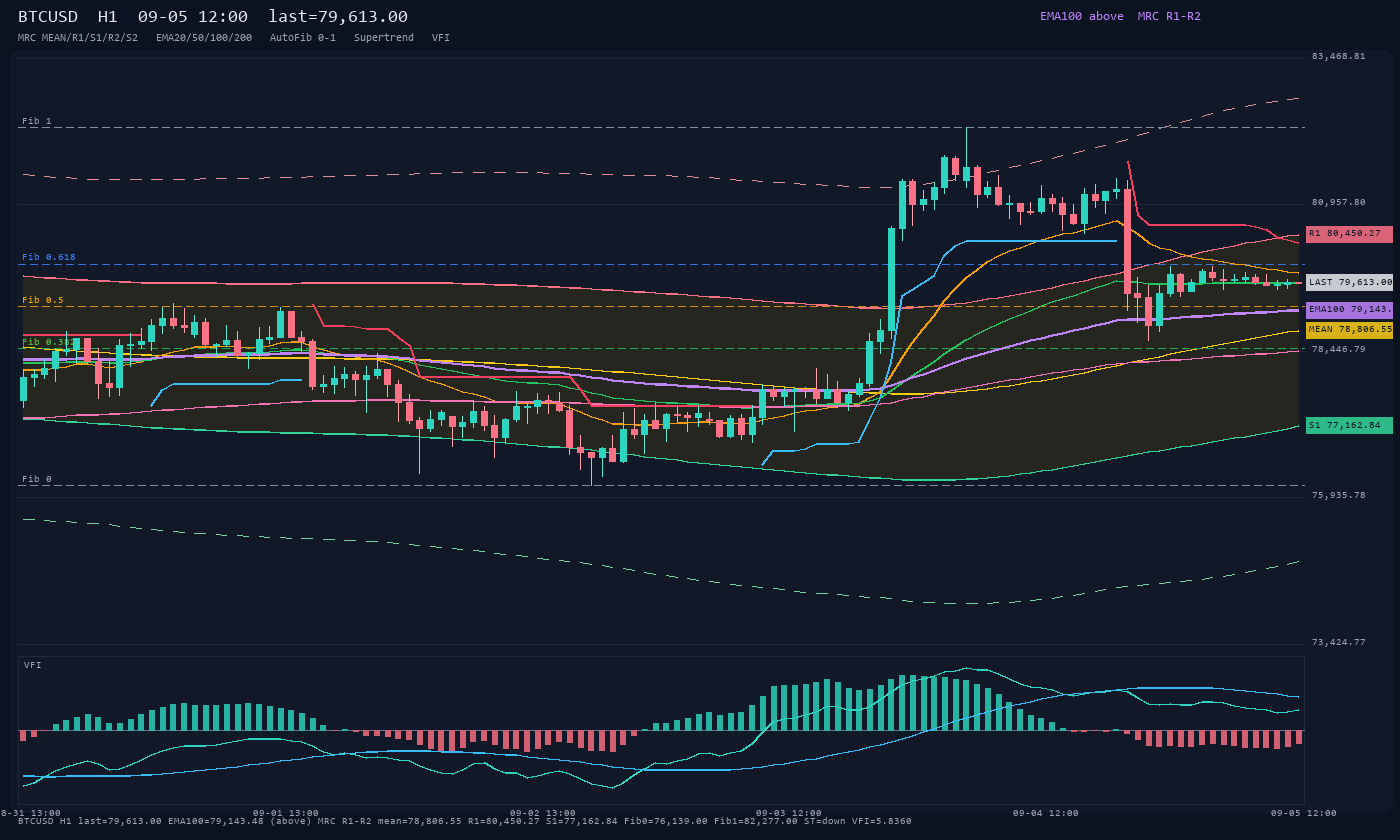The height and width of the screenshot is (840, 1400).
Task: Click the 'Fib 1' level label
Action: [37, 121]
